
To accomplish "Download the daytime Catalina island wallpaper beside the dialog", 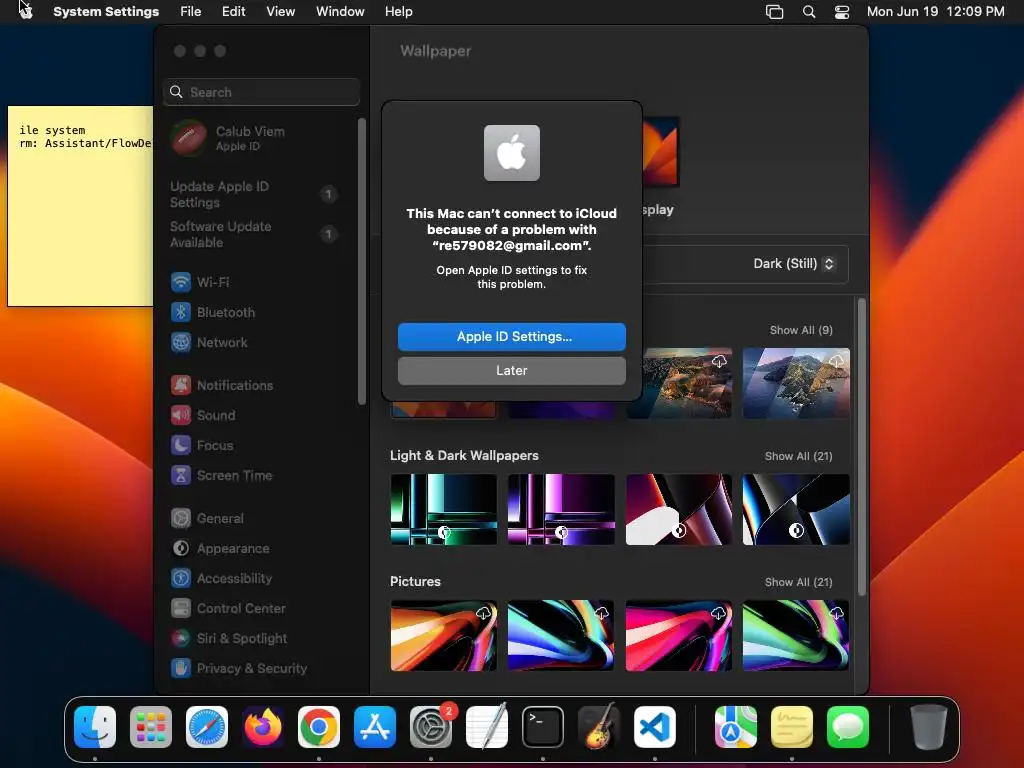I will pyautogui.click(x=719, y=361).
